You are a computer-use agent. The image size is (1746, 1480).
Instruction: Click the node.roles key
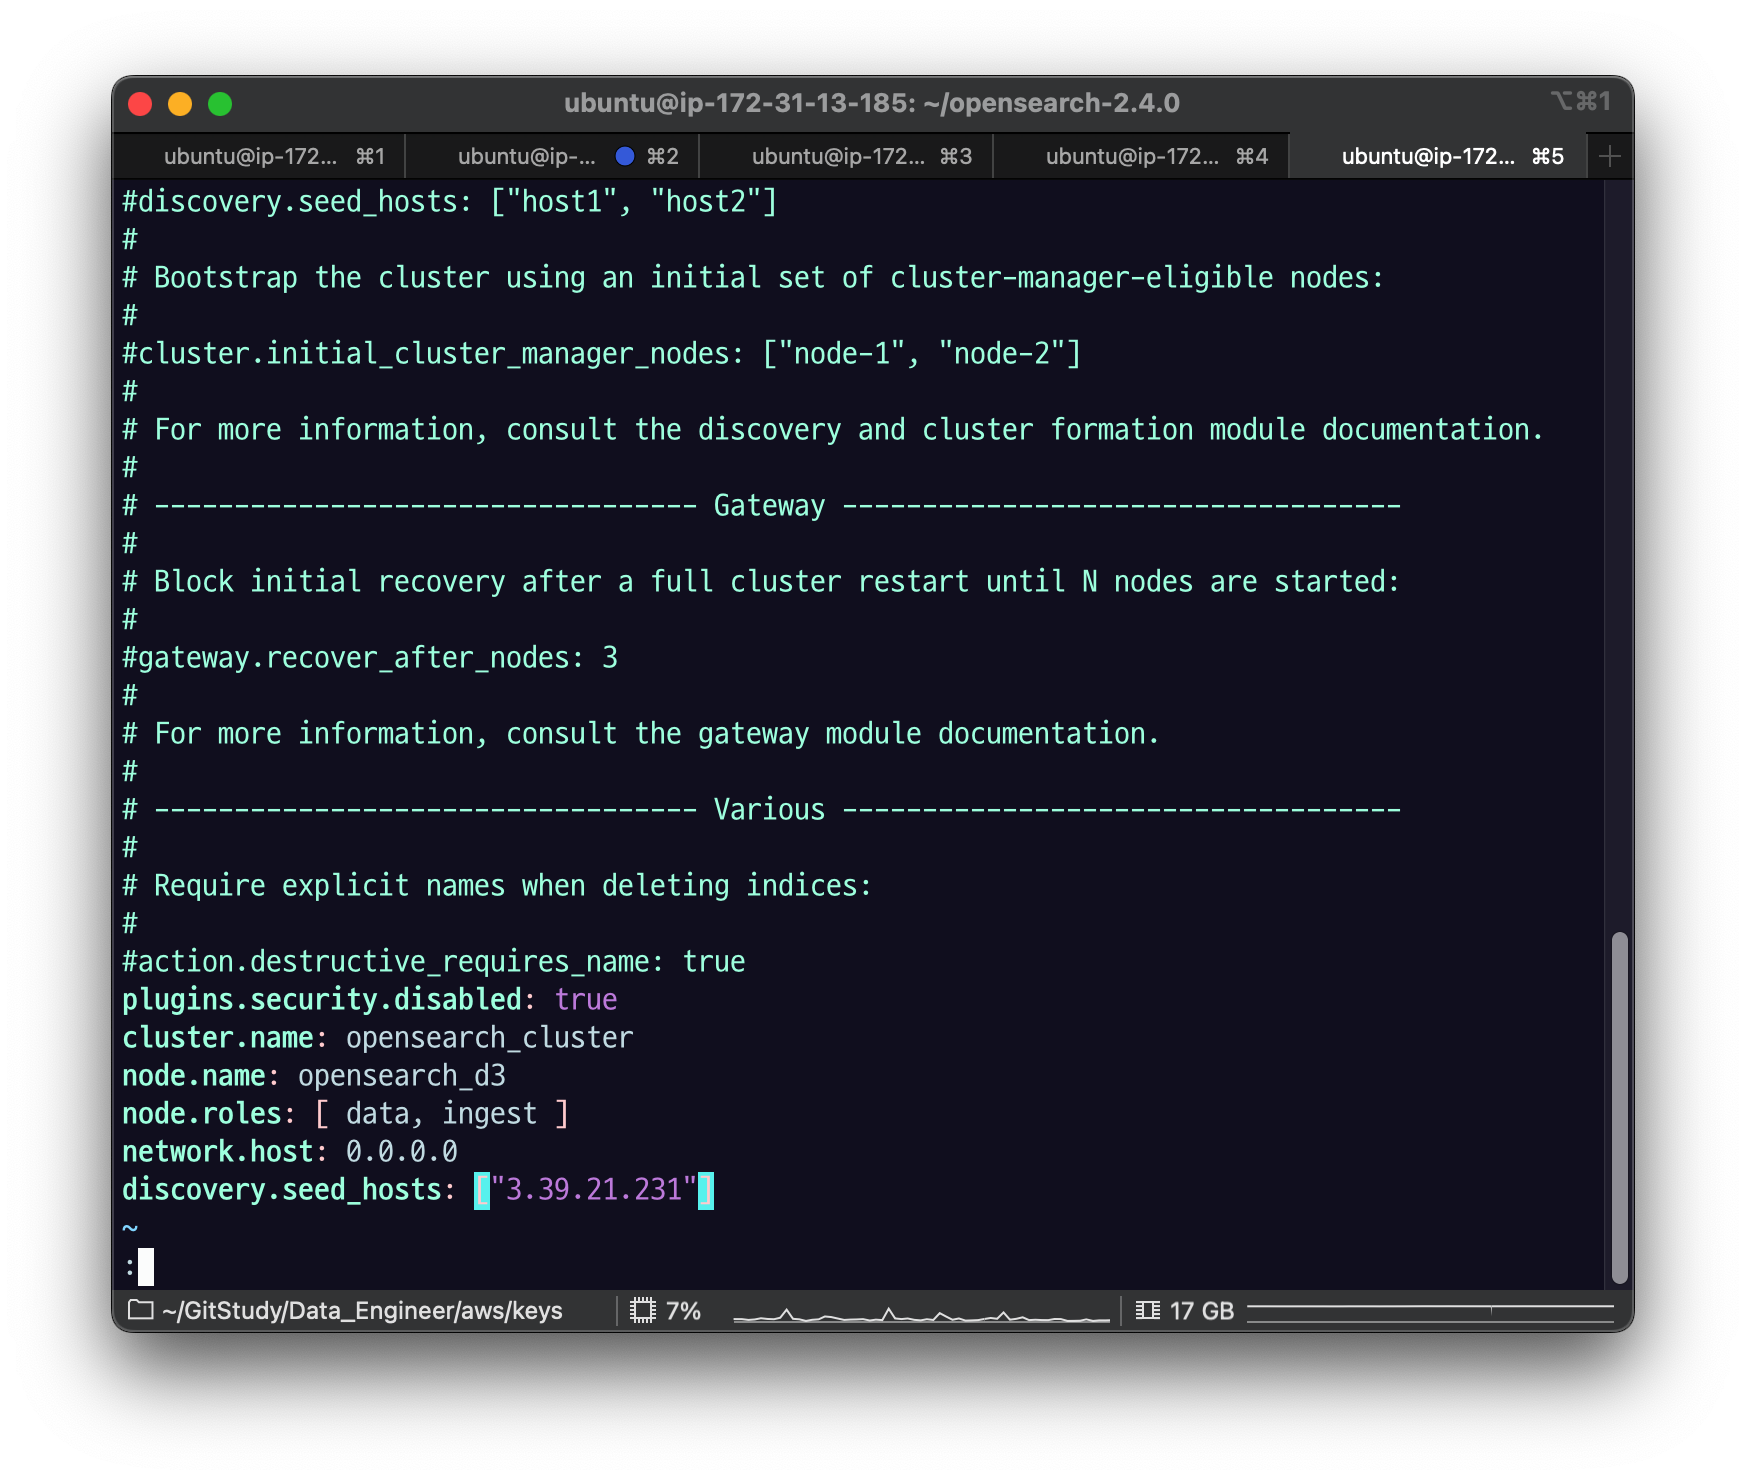click(202, 1113)
